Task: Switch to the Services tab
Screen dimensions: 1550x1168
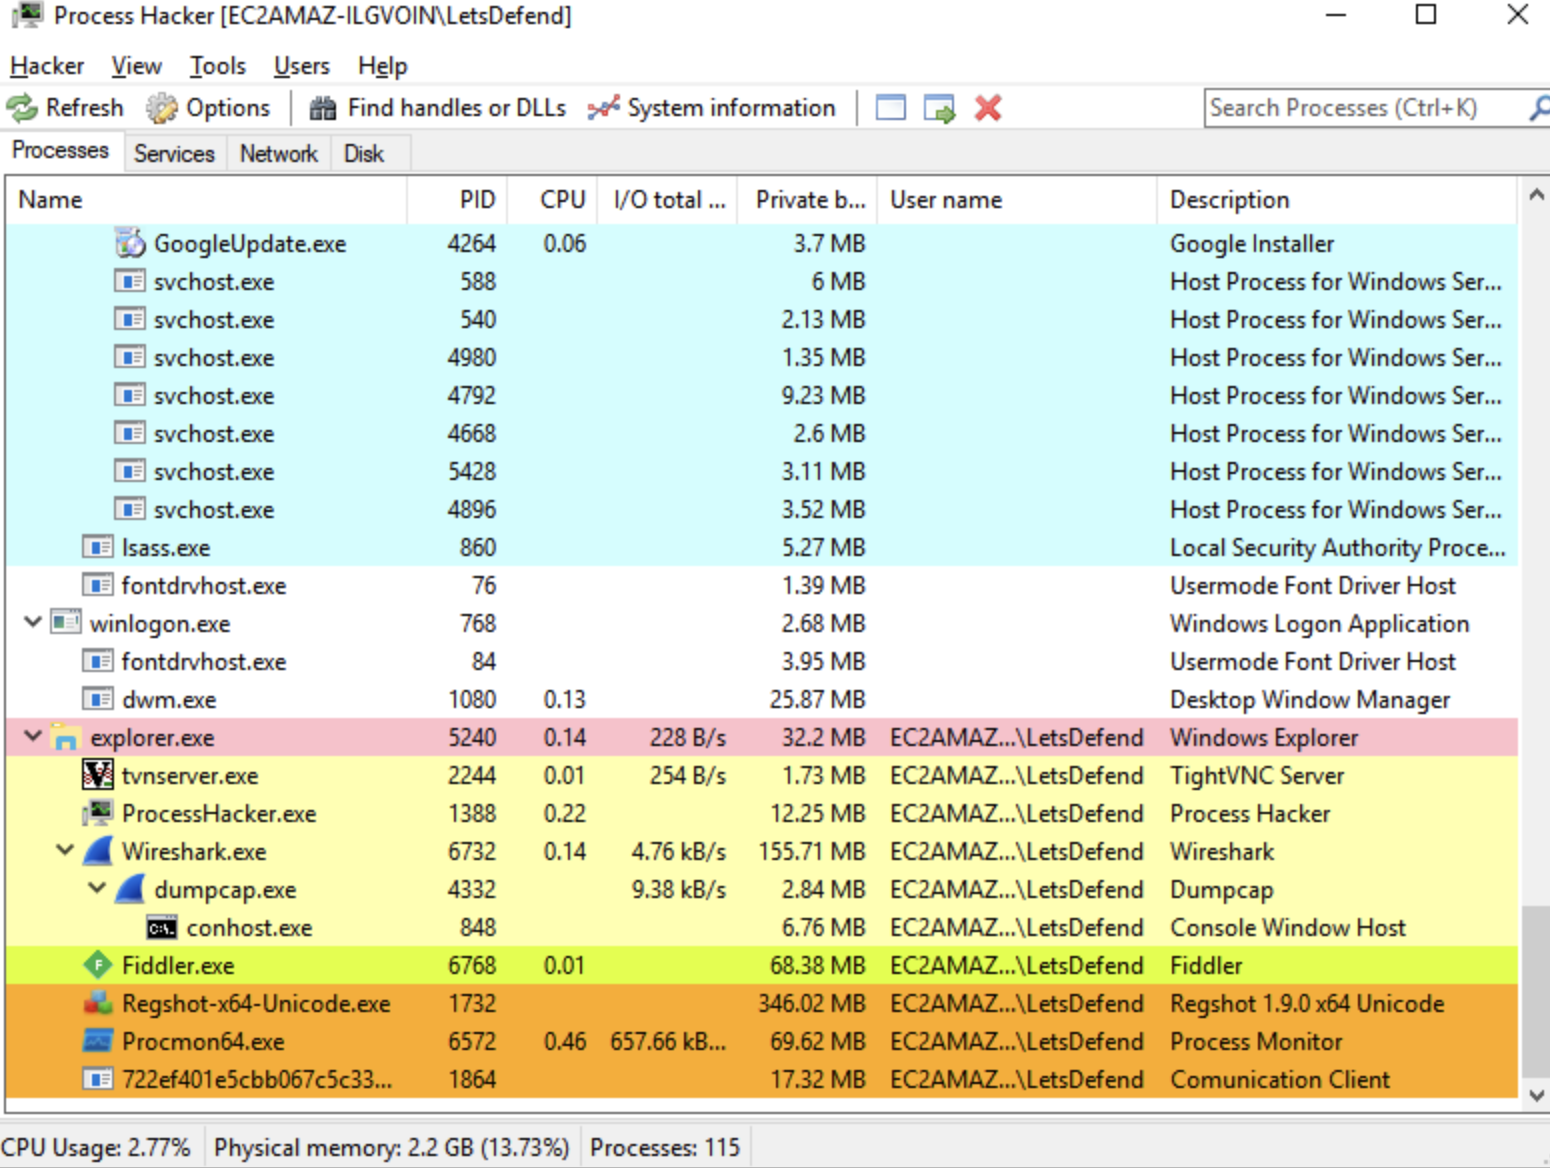Action: (174, 154)
